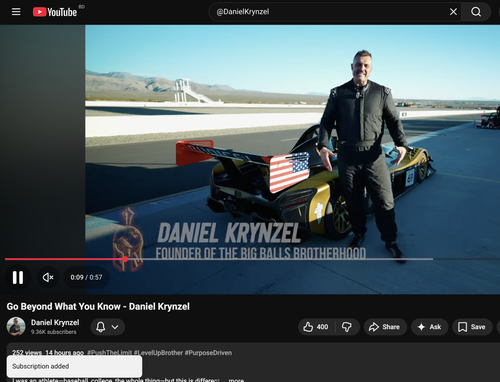The height and width of the screenshot is (382, 500).
Task: Open the #PurposeDriven hashtag
Action: coord(208,353)
